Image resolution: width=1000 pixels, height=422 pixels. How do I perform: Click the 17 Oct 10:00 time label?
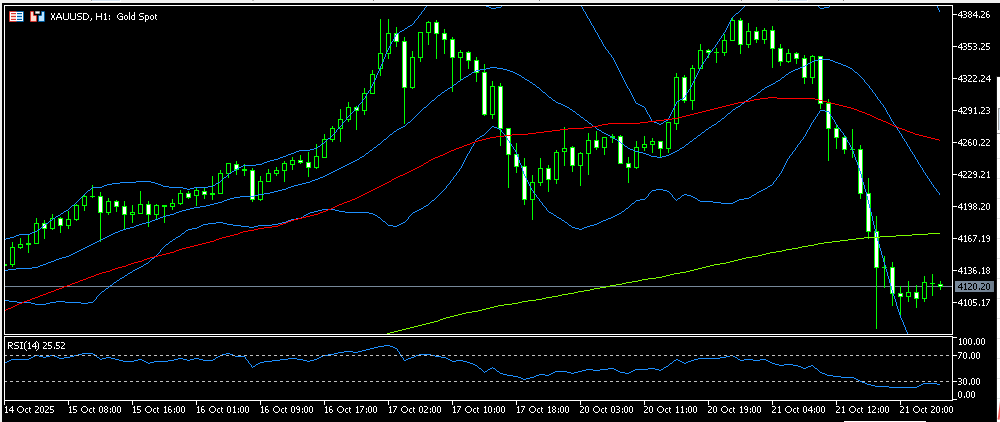click(478, 408)
